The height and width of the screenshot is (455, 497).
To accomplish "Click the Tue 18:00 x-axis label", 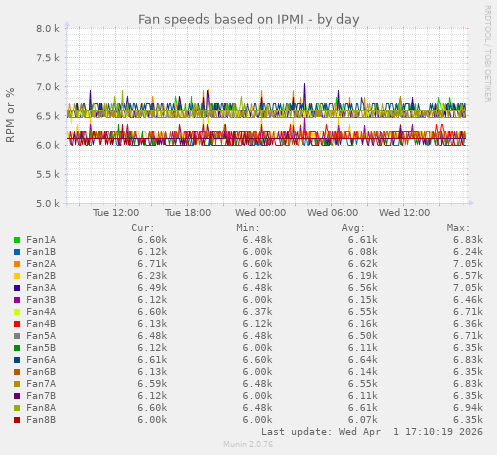I will tap(188, 213).
